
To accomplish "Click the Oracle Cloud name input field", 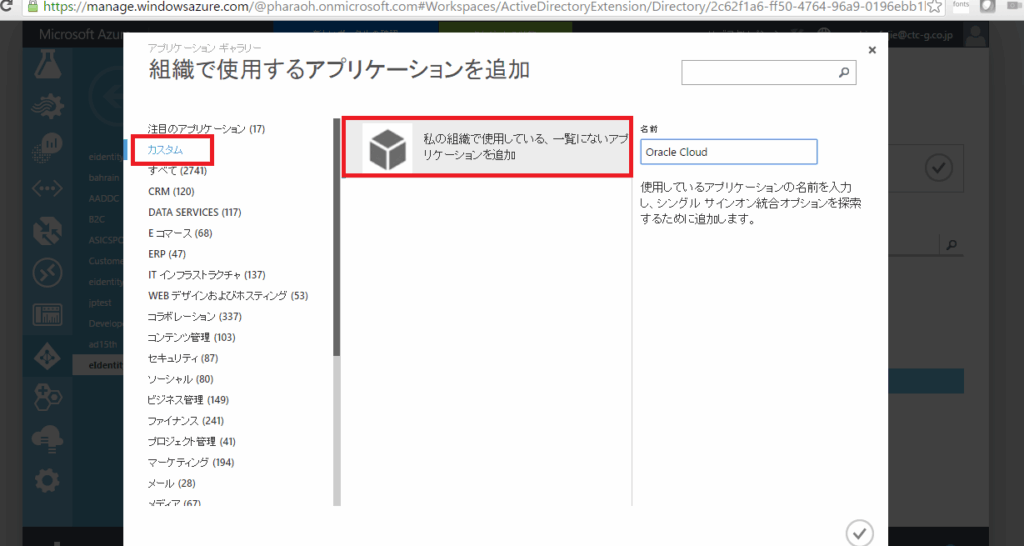I will tap(728, 152).
